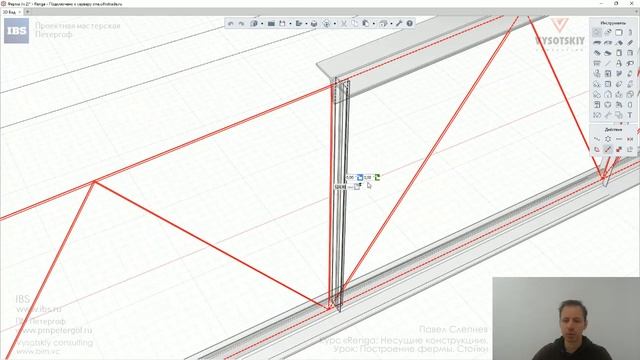640x360 pixels.
Task: Select the rectangle-shaped tool in tools panel
Action: (619, 32)
